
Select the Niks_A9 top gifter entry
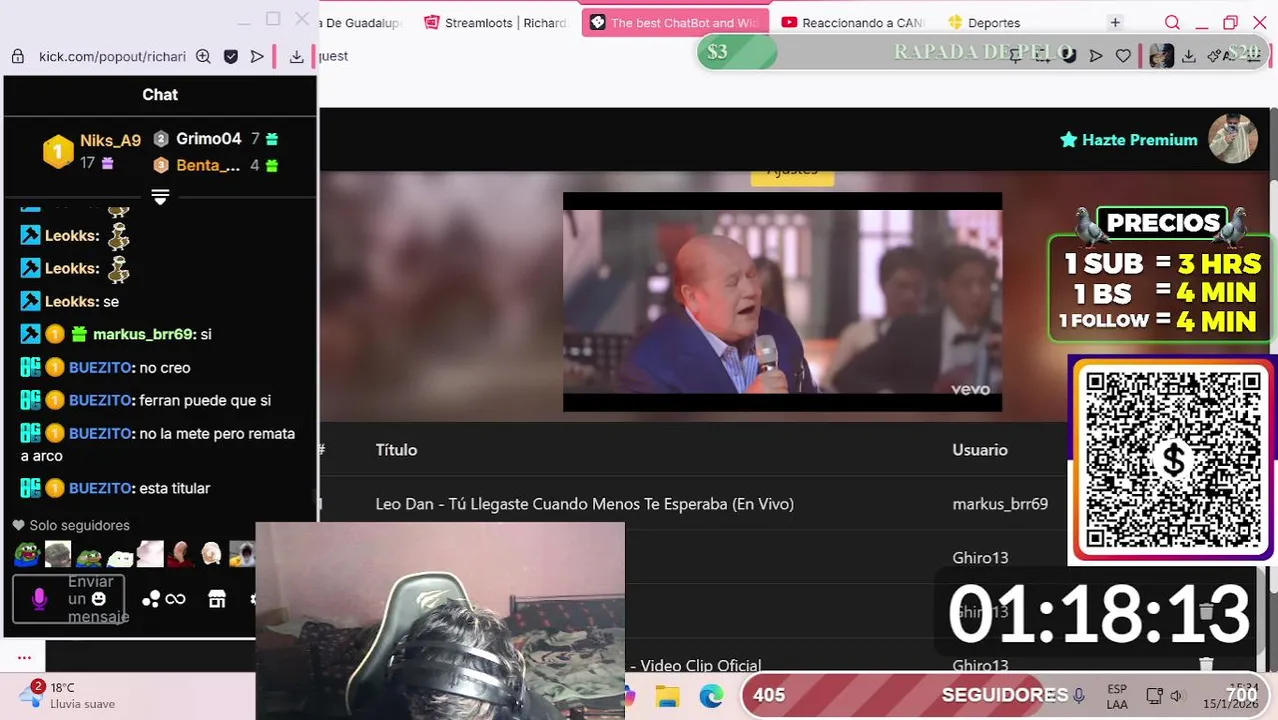pyautogui.click(x=92, y=150)
